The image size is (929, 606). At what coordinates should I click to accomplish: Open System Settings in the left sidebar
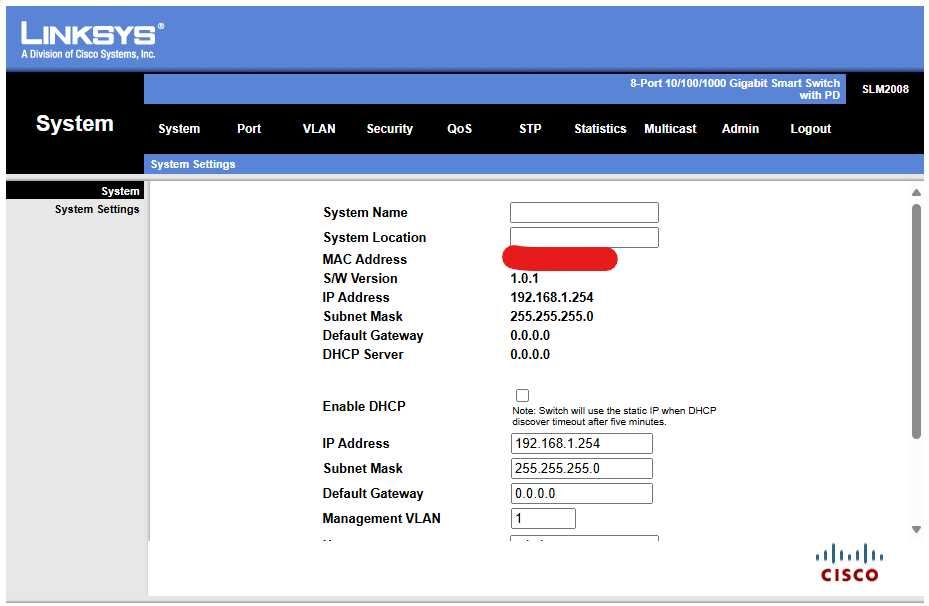[x=97, y=209]
